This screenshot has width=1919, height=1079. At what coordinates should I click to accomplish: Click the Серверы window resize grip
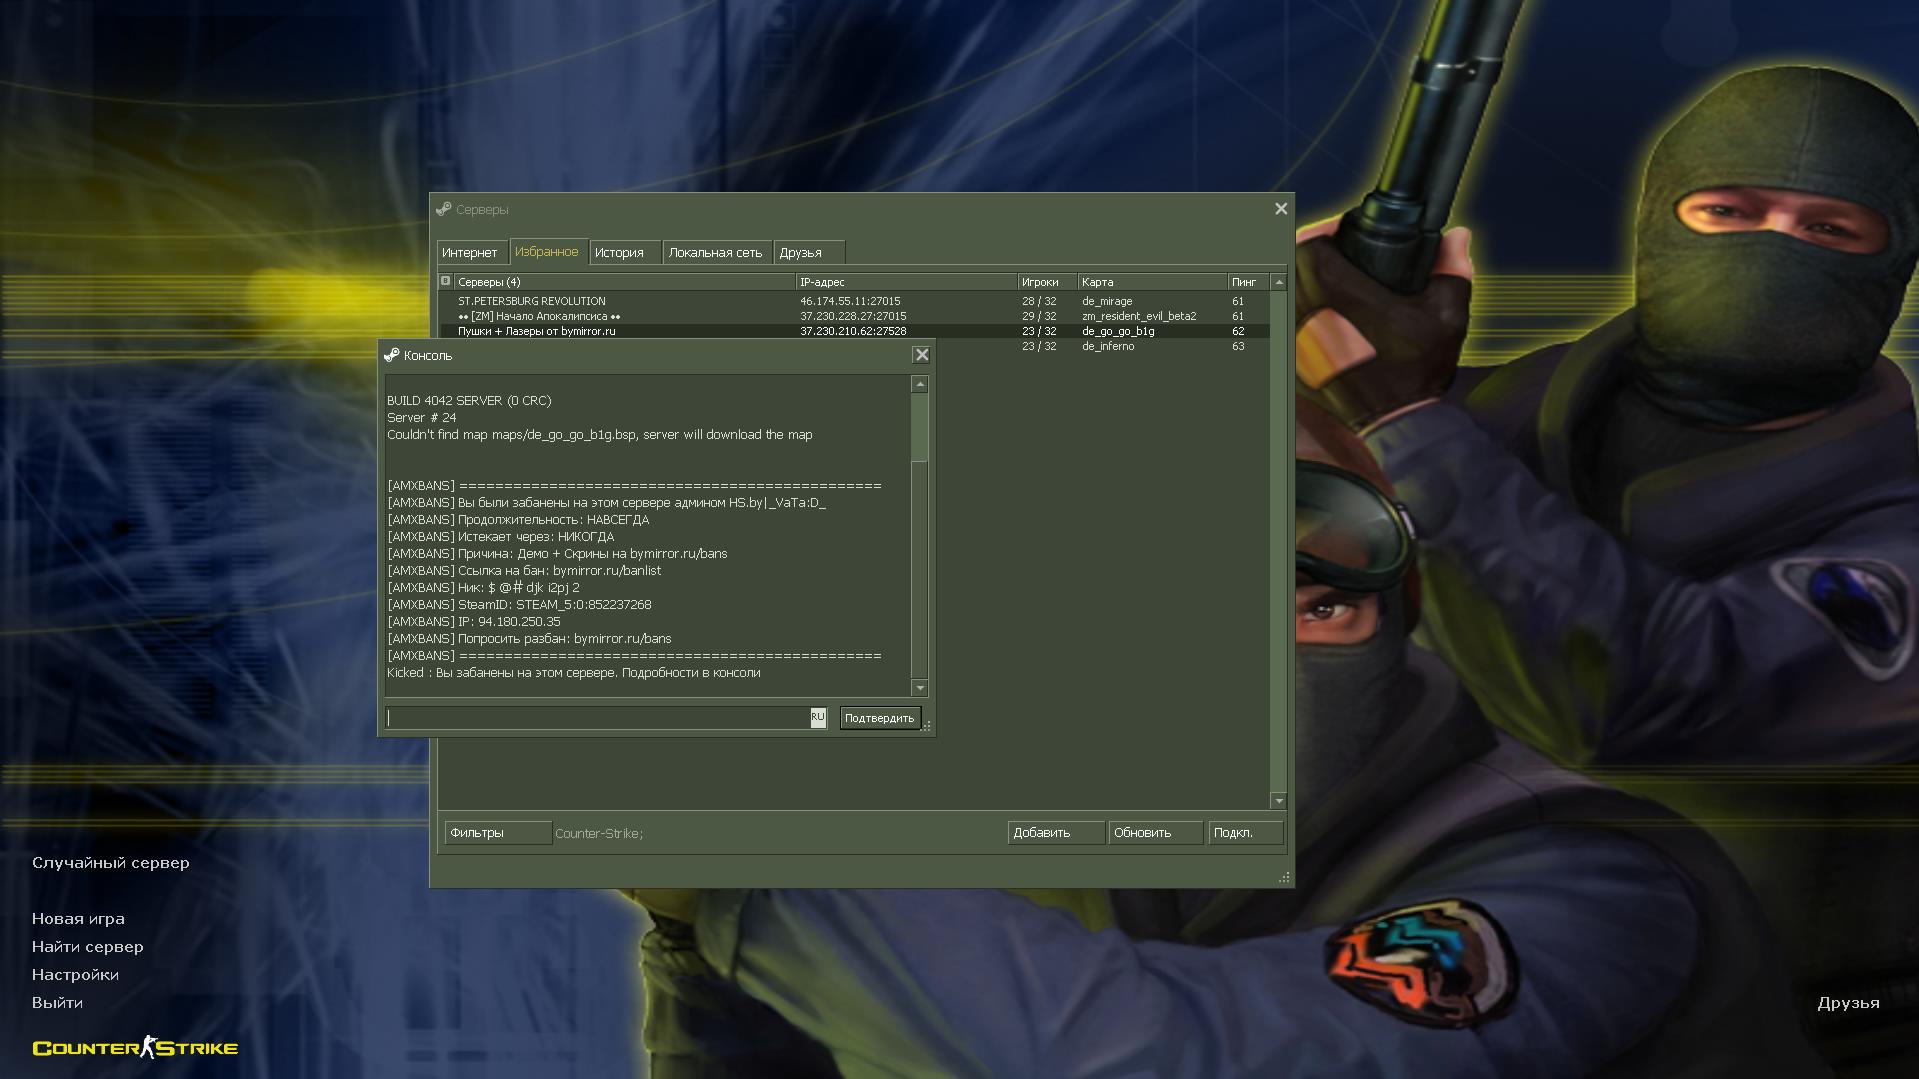[1285, 878]
